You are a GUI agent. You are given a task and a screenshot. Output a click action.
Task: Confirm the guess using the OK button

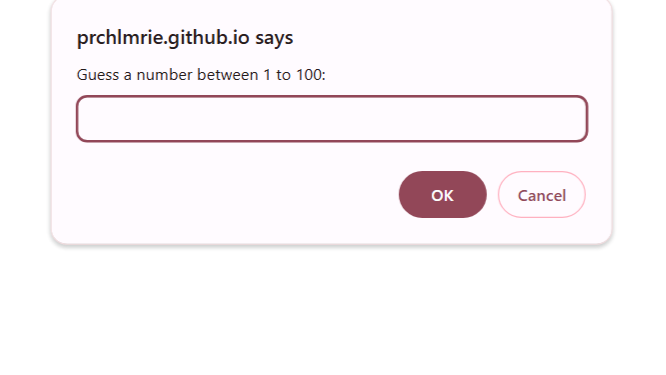point(443,195)
